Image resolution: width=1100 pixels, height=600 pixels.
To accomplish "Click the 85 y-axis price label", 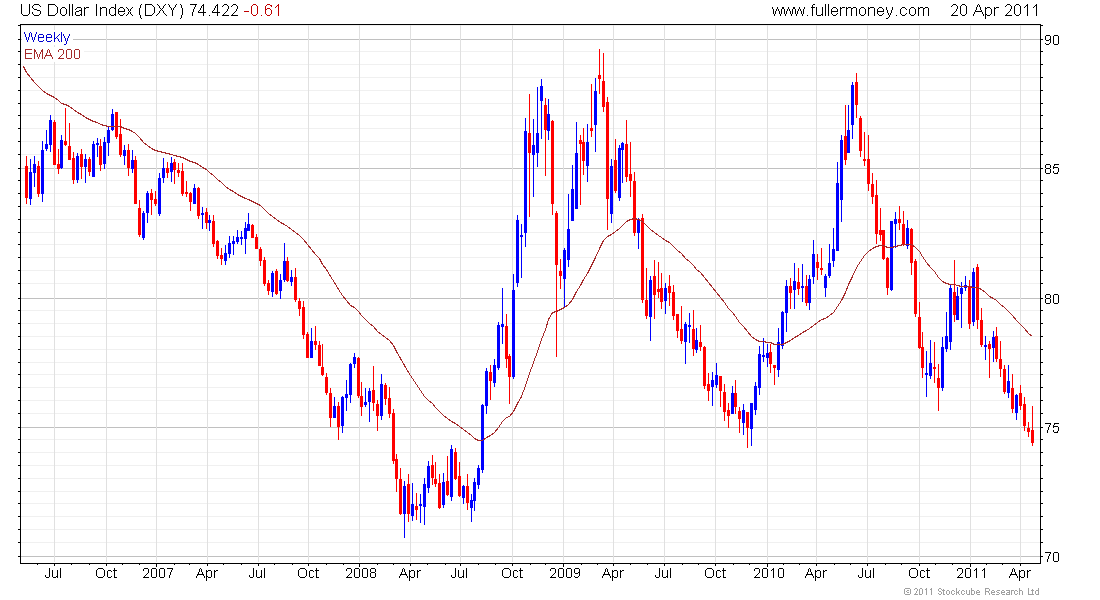I will click(x=1052, y=169).
